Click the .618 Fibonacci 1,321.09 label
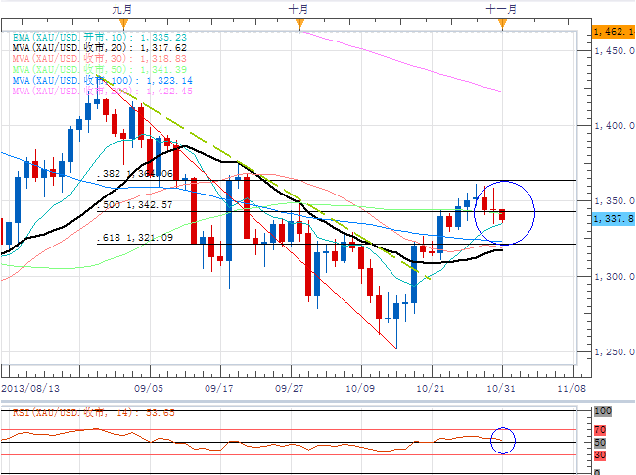 click(135, 238)
